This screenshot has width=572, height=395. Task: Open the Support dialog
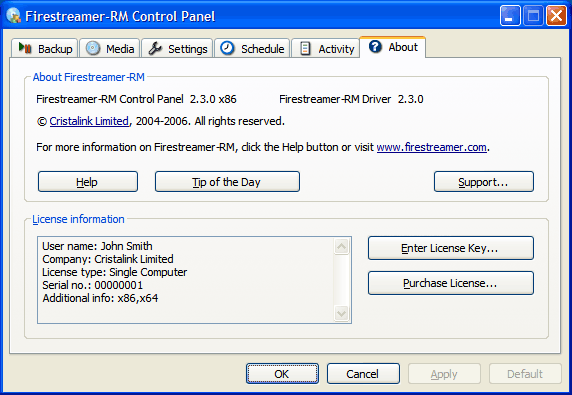click(x=484, y=182)
